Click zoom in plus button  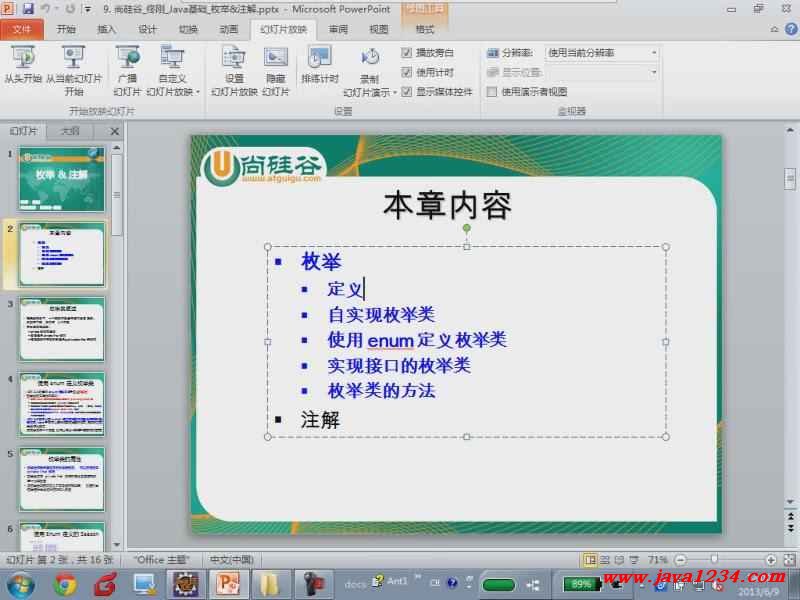coord(771,560)
